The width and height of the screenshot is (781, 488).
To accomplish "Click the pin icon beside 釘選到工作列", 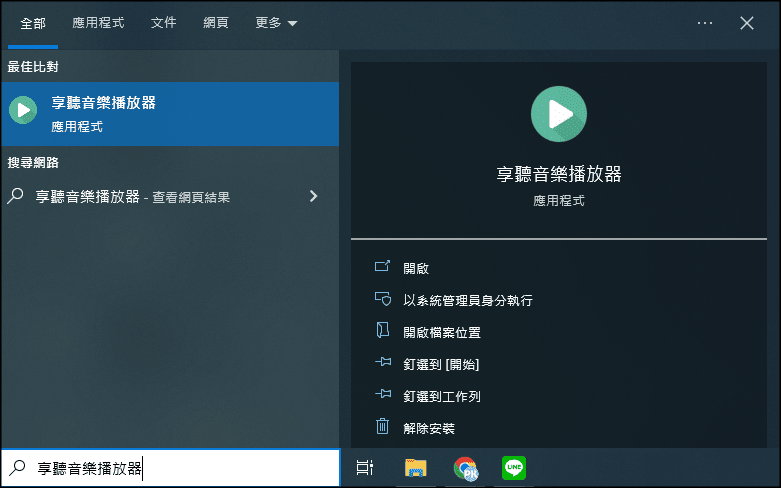I will (x=383, y=394).
